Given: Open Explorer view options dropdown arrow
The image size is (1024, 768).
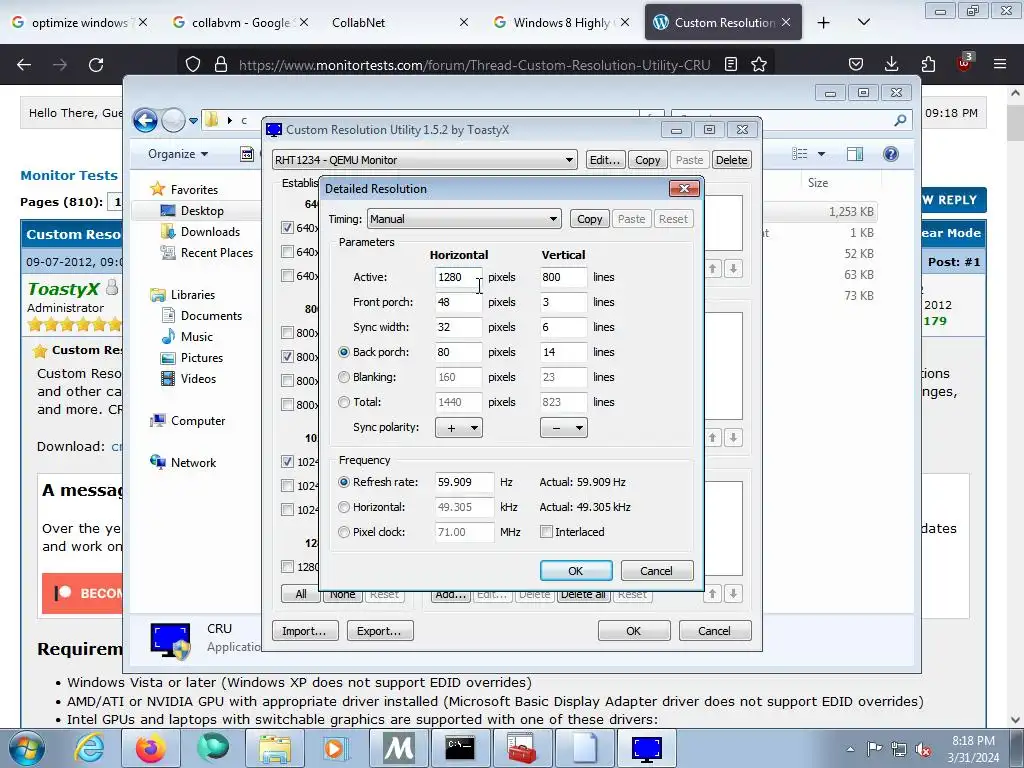Looking at the screenshot, I should tap(822, 154).
